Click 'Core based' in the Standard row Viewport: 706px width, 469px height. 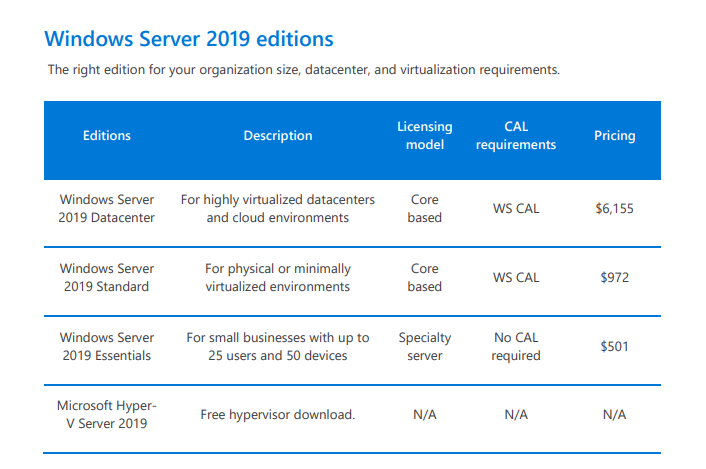pyautogui.click(x=425, y=277)
